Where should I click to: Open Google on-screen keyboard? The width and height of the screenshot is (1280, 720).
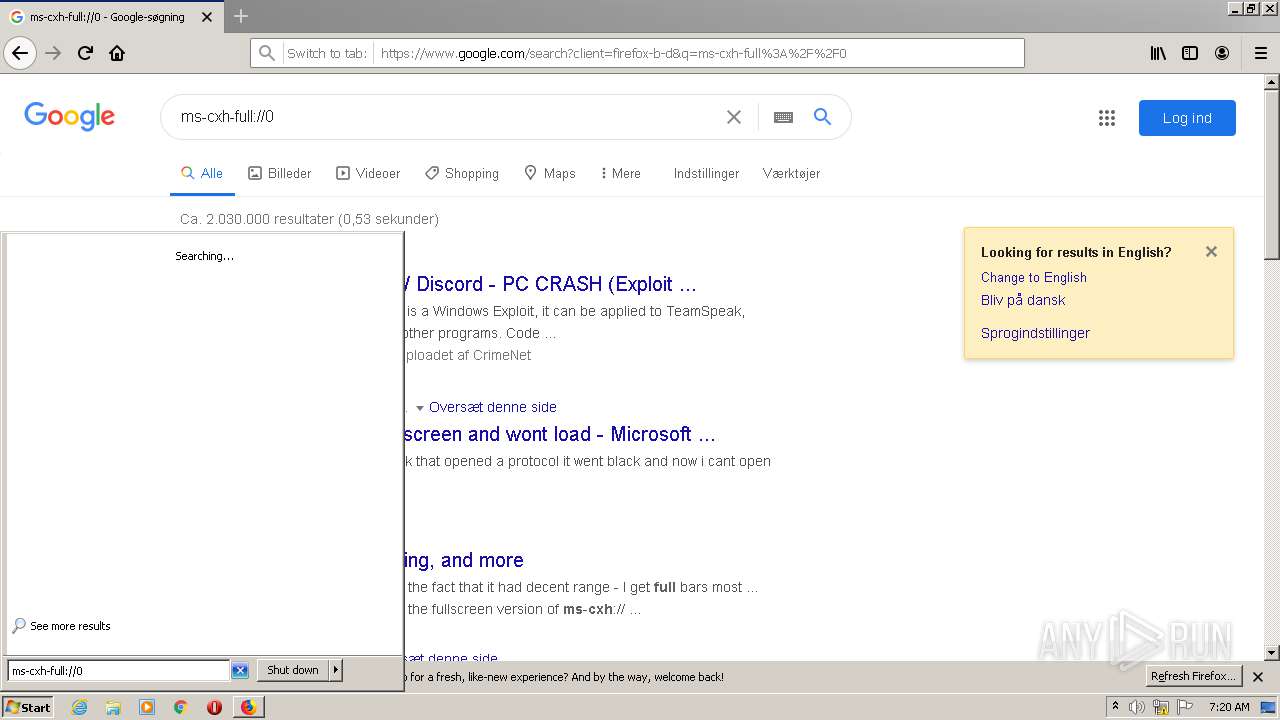[x=783, y=117]
